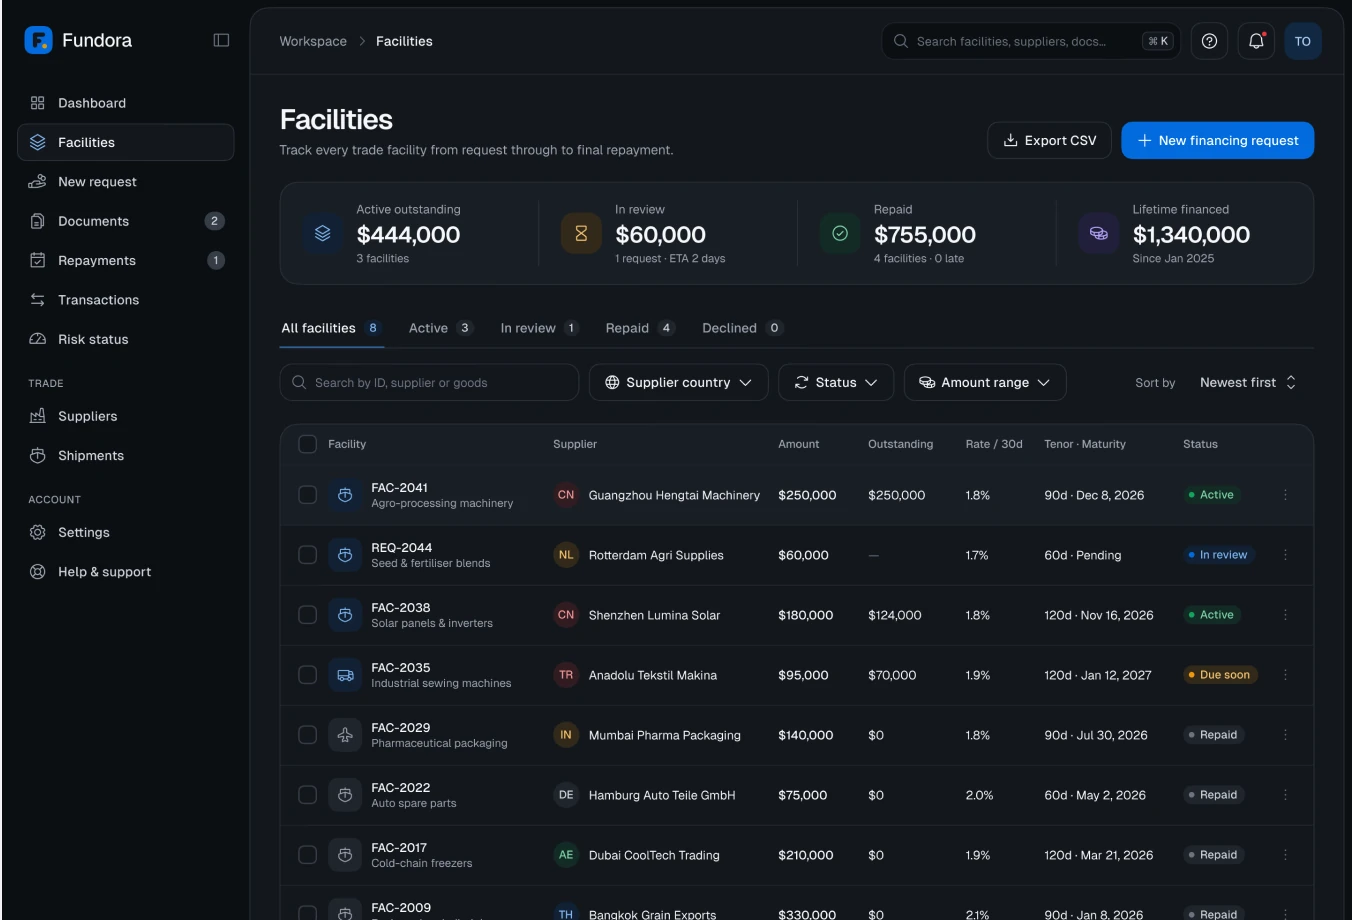Open Documents in the sidebar

click(x=126, y=221)
